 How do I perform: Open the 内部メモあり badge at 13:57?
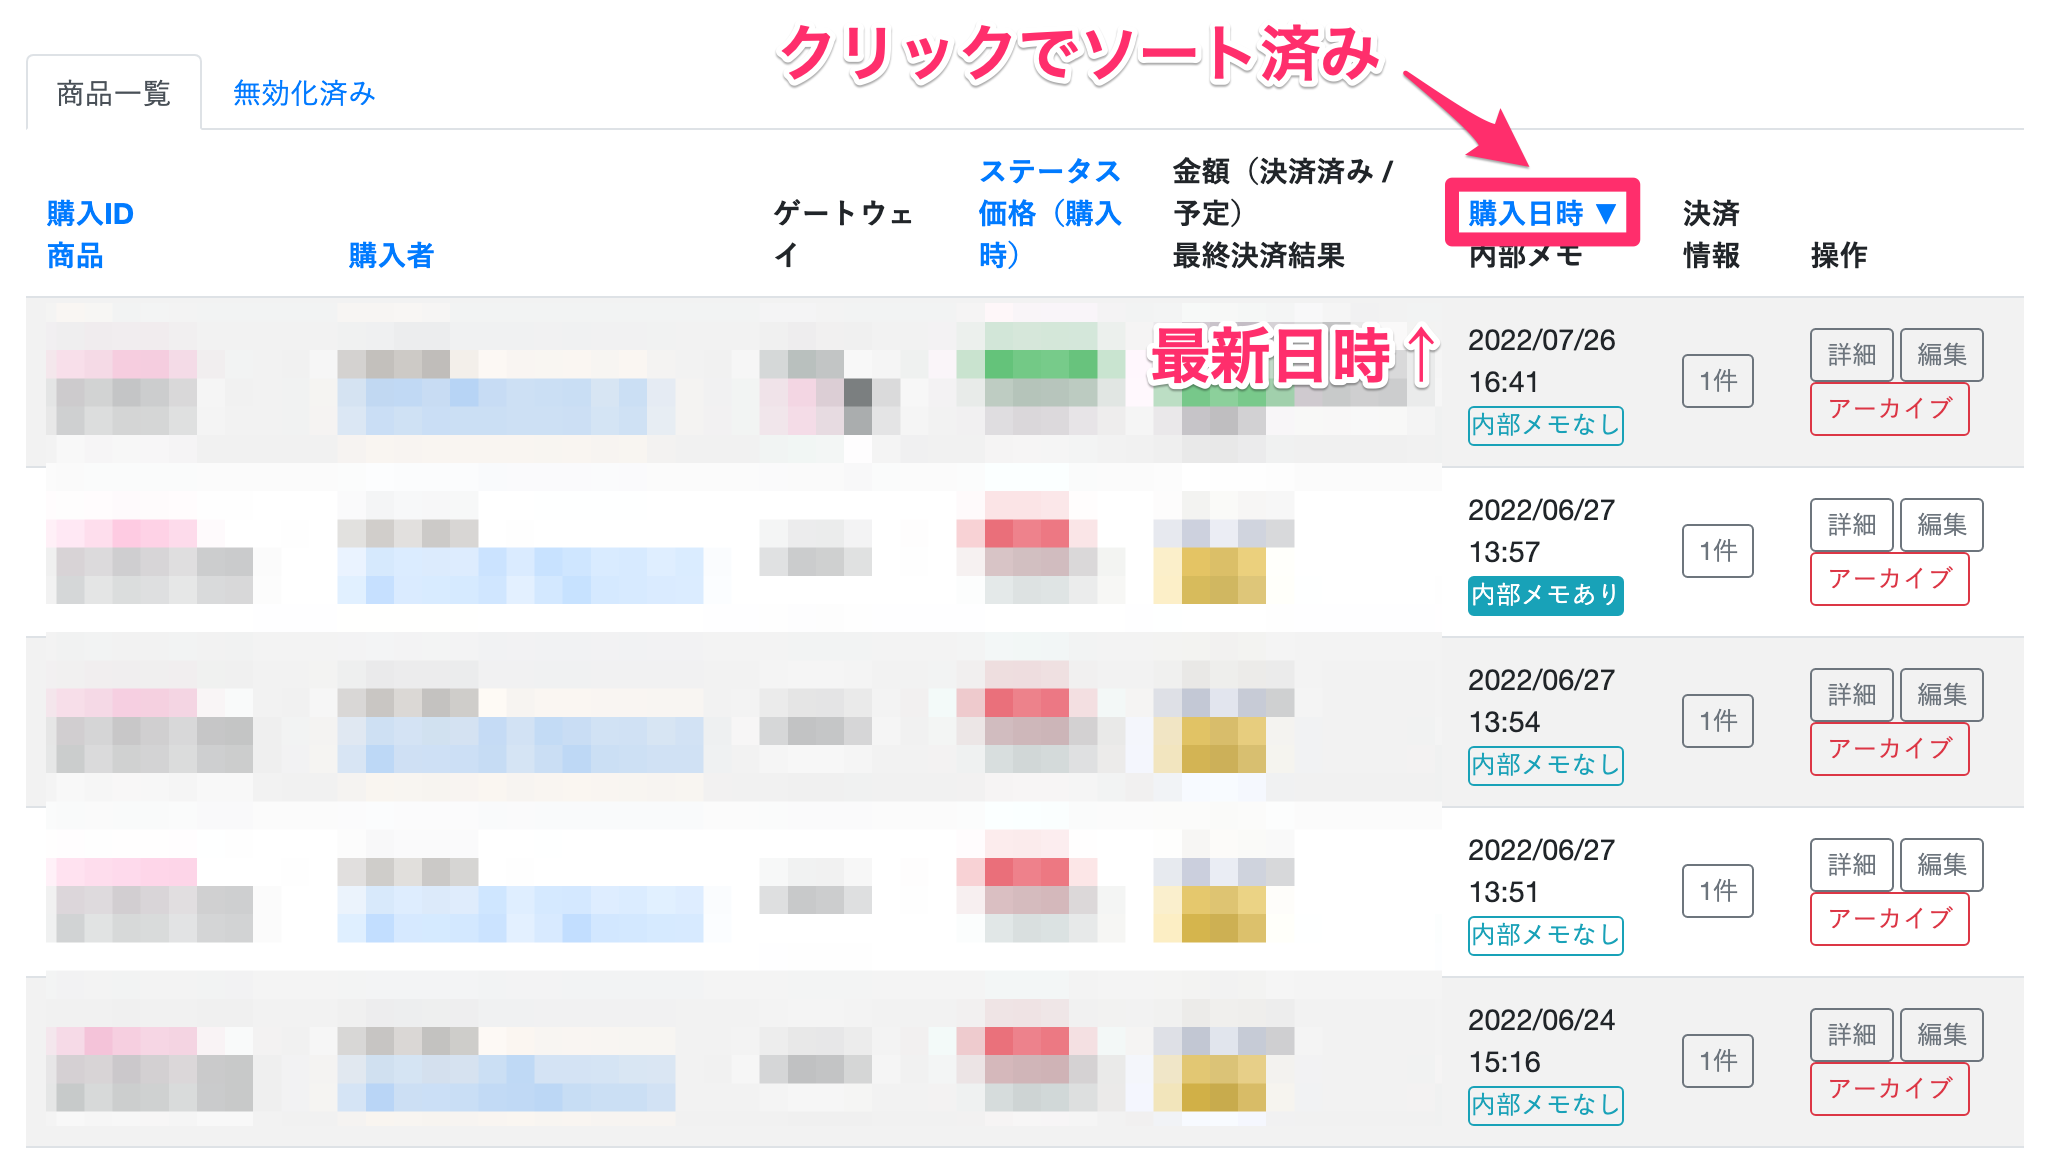1545,595
